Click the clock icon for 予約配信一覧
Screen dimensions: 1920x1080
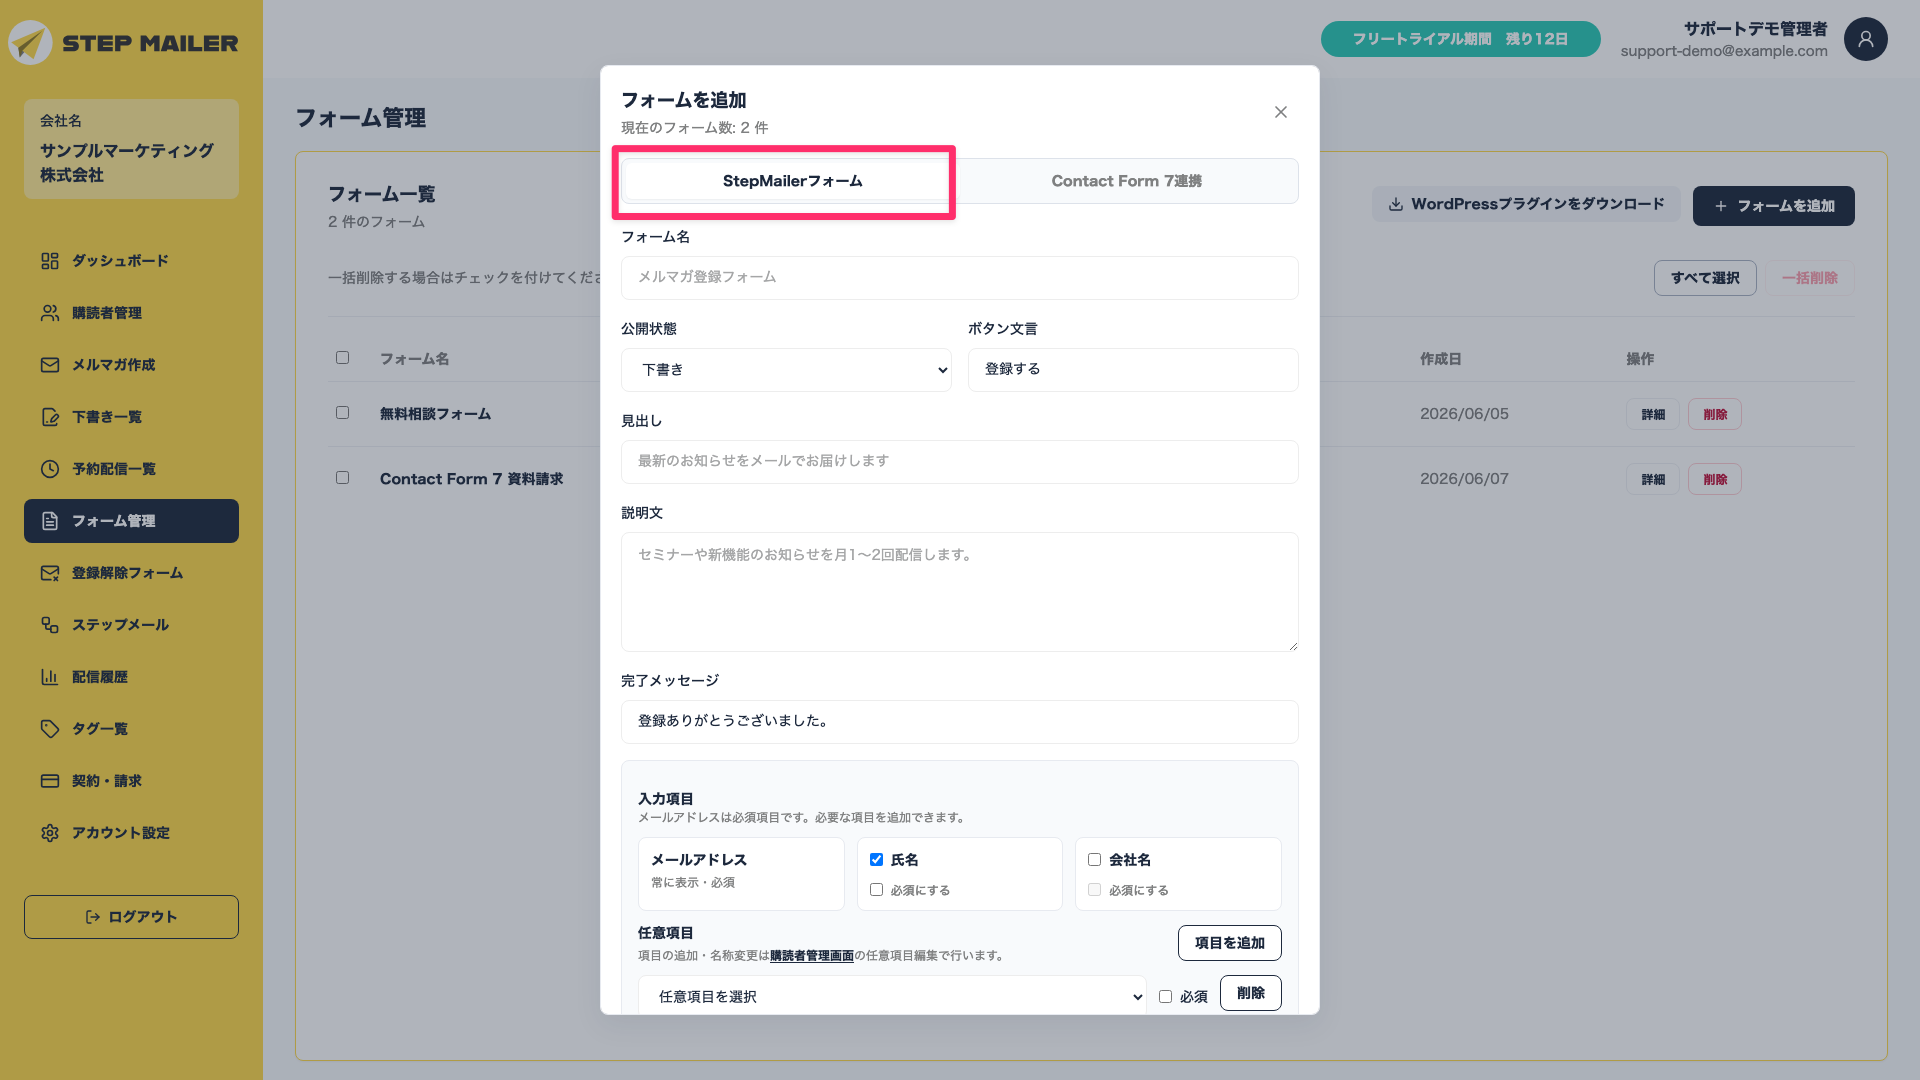(x=50, y=469)
